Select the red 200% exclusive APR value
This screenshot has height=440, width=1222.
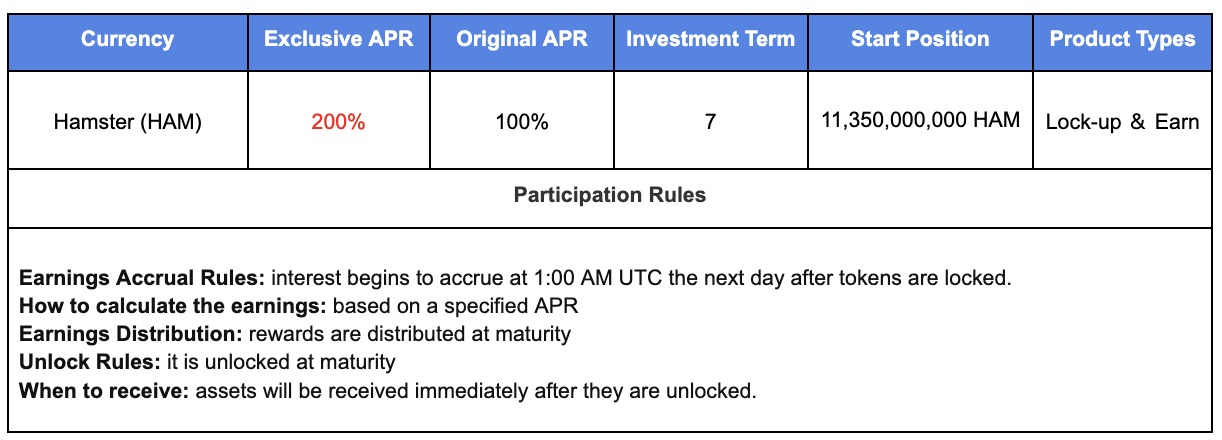pos(338,123)
